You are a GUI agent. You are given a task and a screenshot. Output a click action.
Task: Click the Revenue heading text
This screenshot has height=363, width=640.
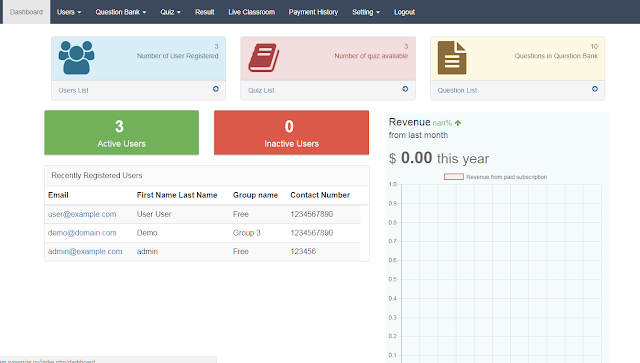tap(409, 122)
